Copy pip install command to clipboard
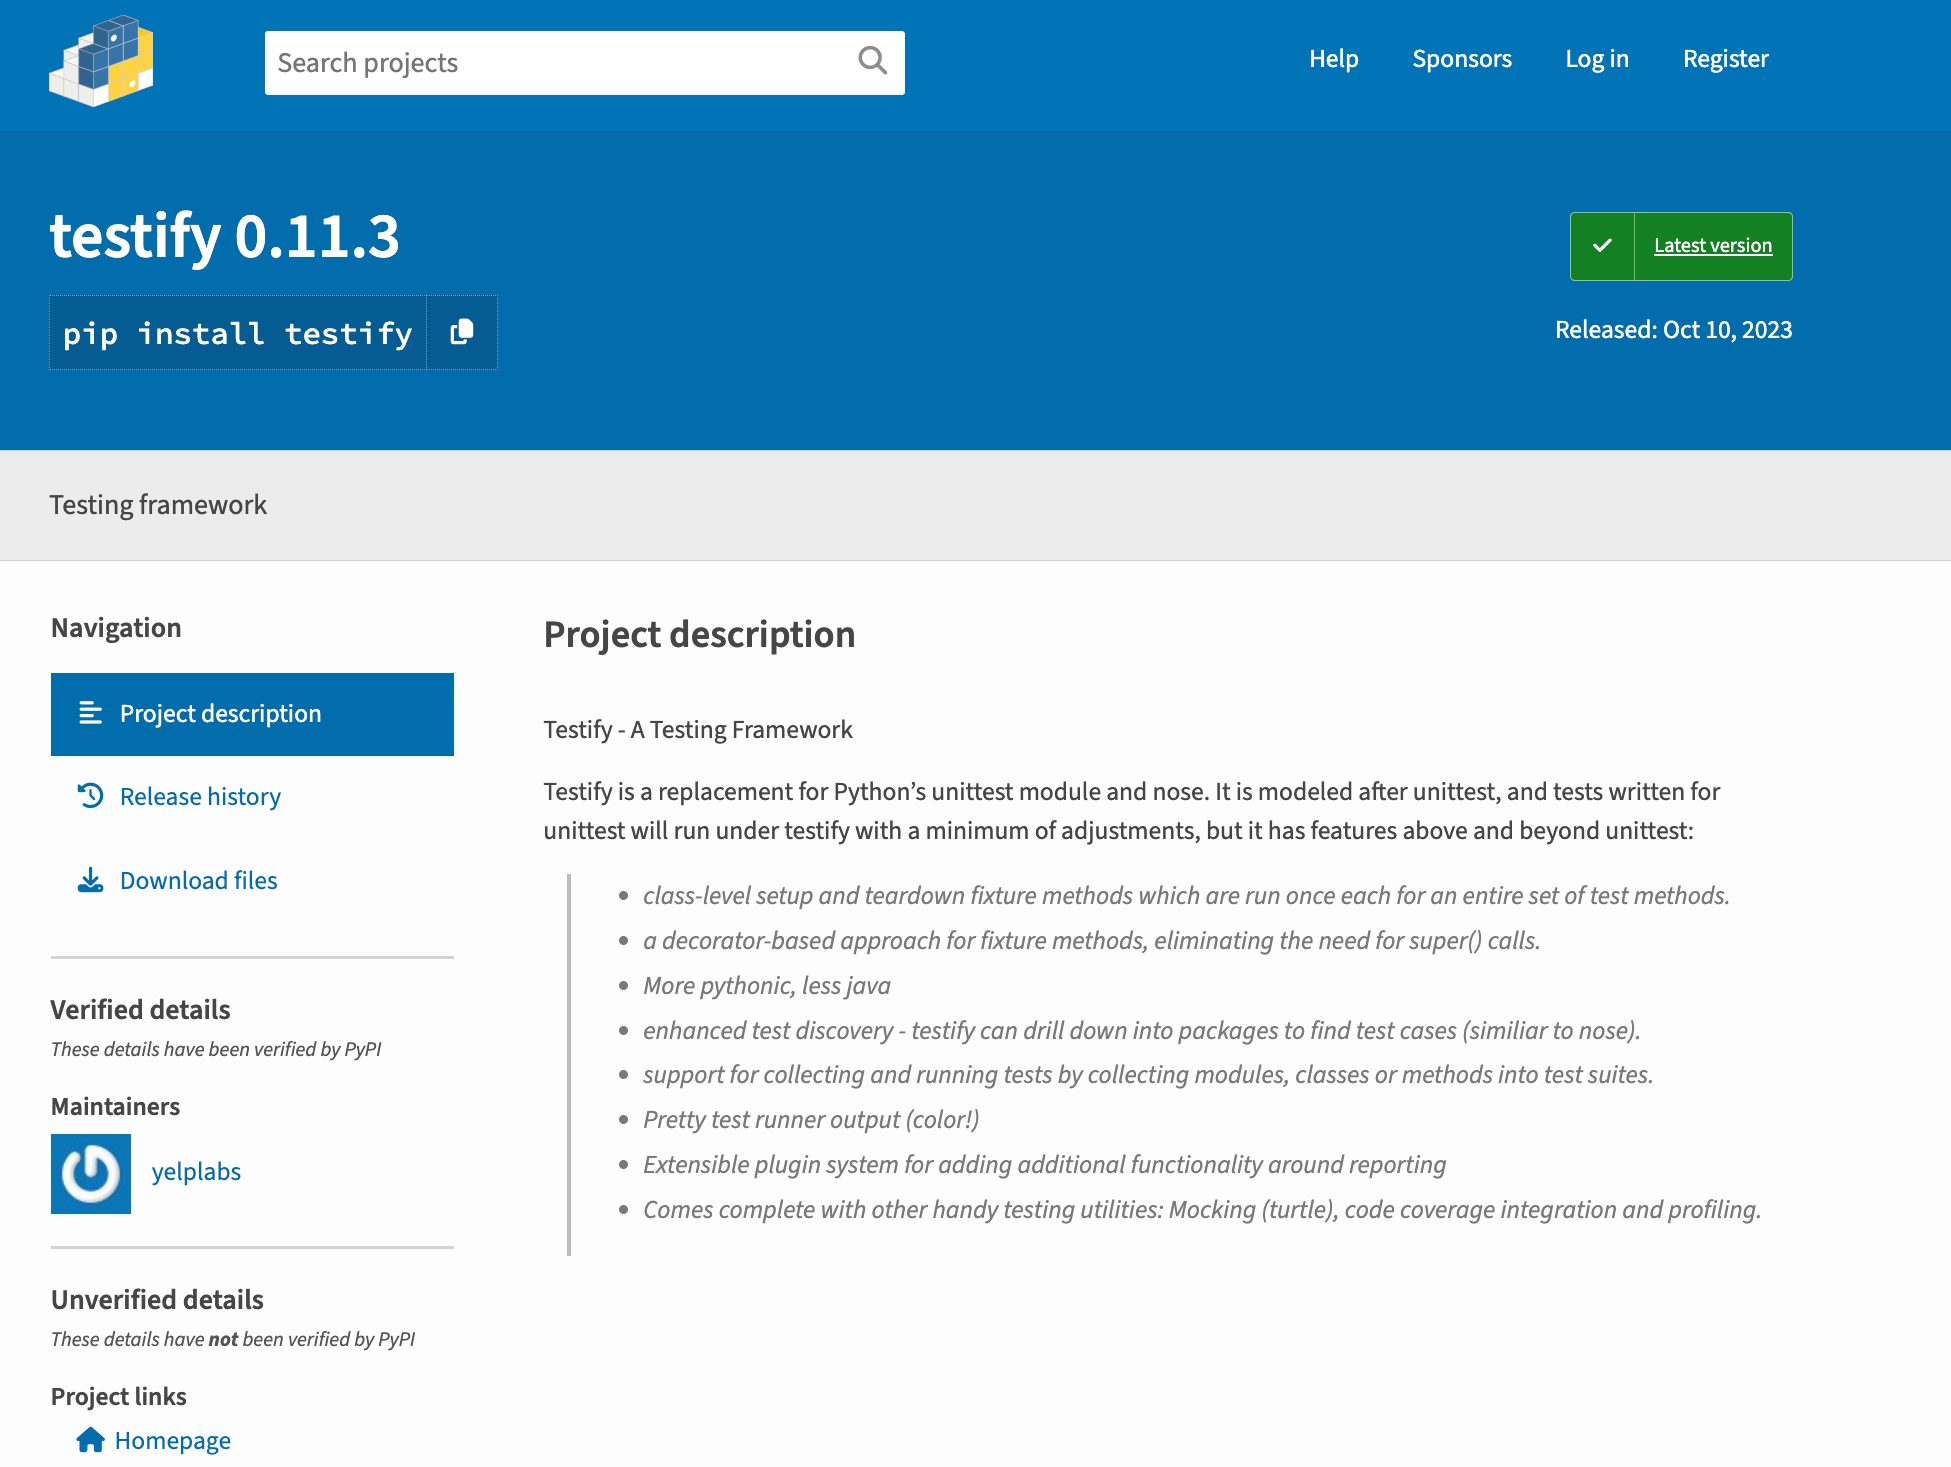1951x1467 pixels. click(461, 332)
